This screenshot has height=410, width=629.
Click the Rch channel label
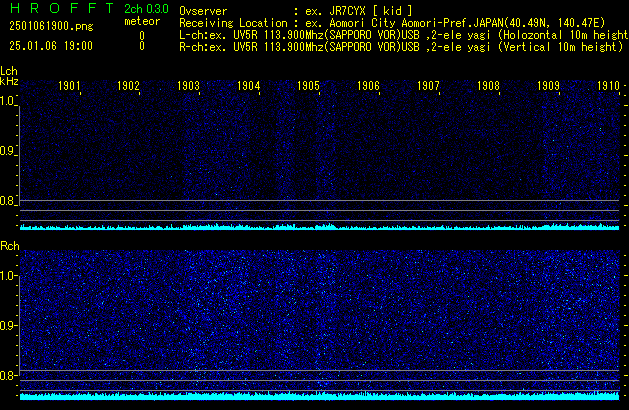(x=10, y=246)
